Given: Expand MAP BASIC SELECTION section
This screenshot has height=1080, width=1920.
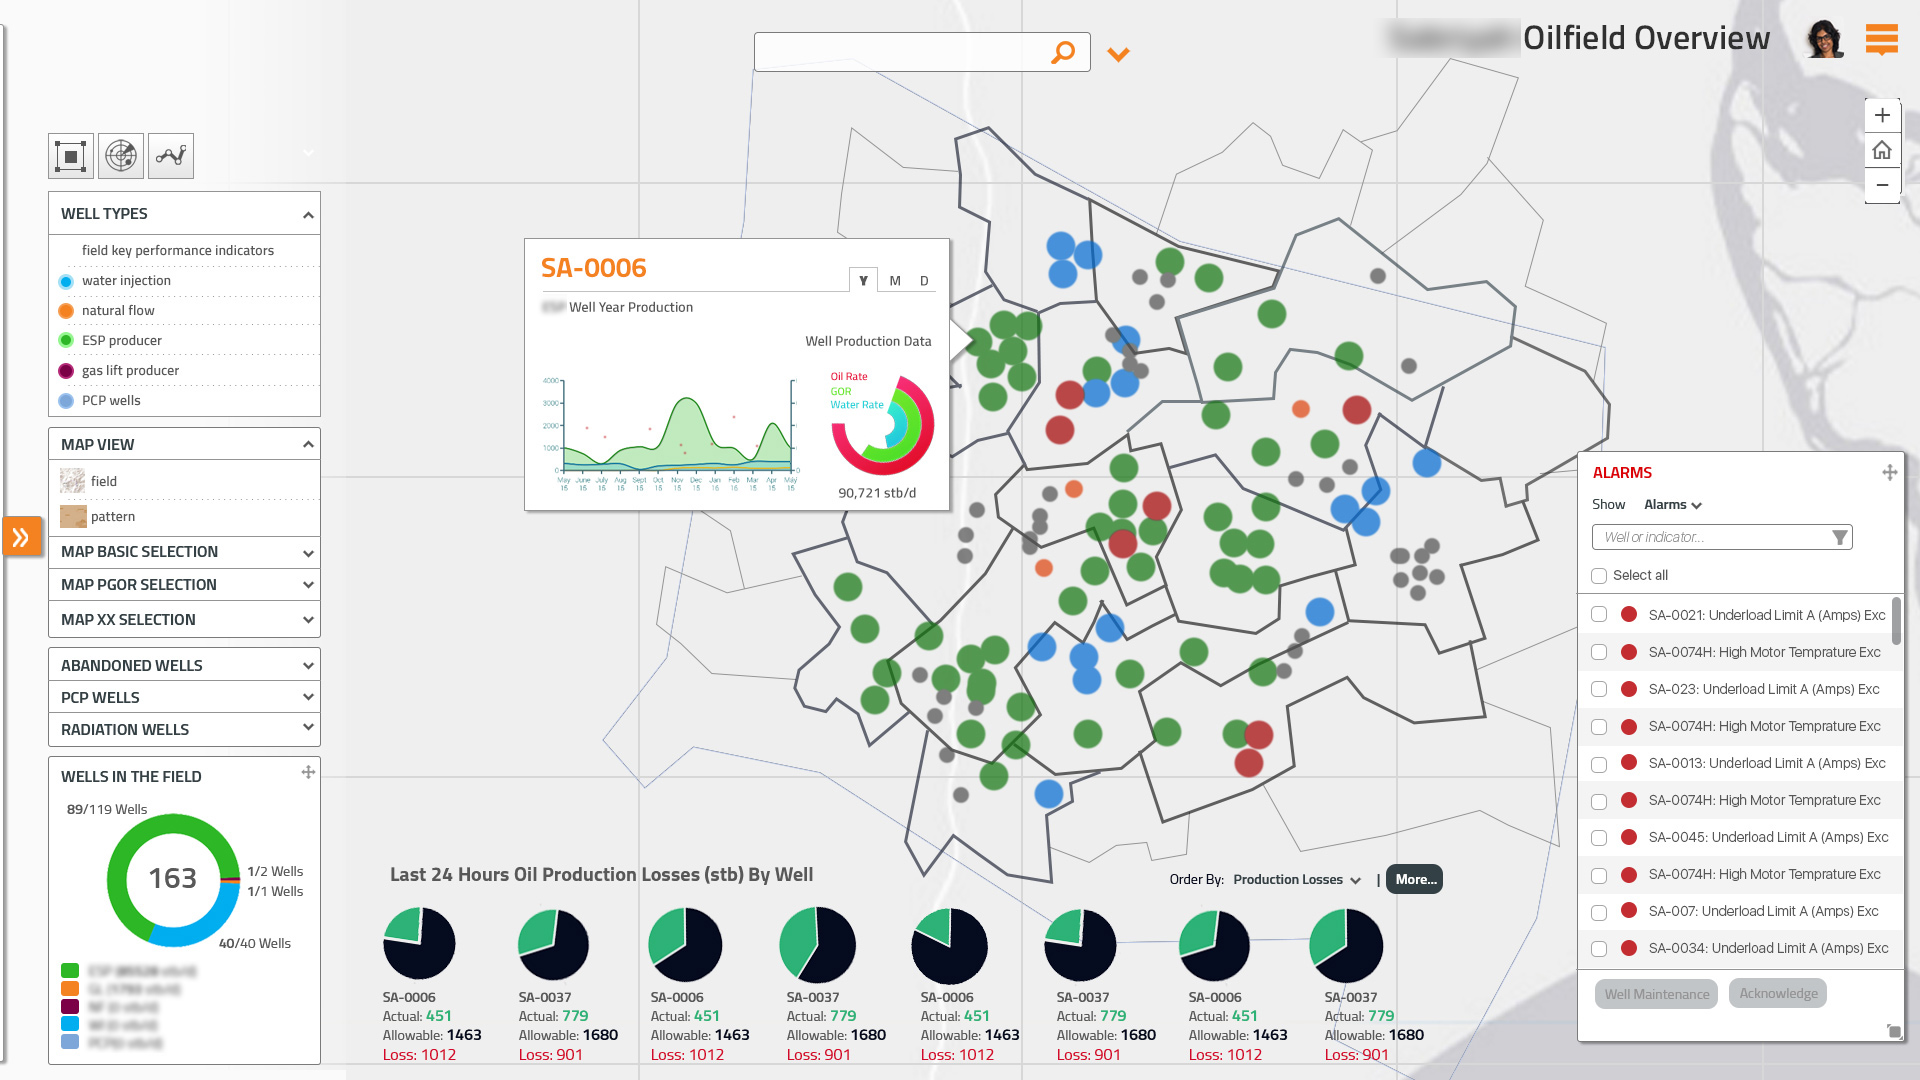Looking at the screenshot, I should tap(308, 553).
